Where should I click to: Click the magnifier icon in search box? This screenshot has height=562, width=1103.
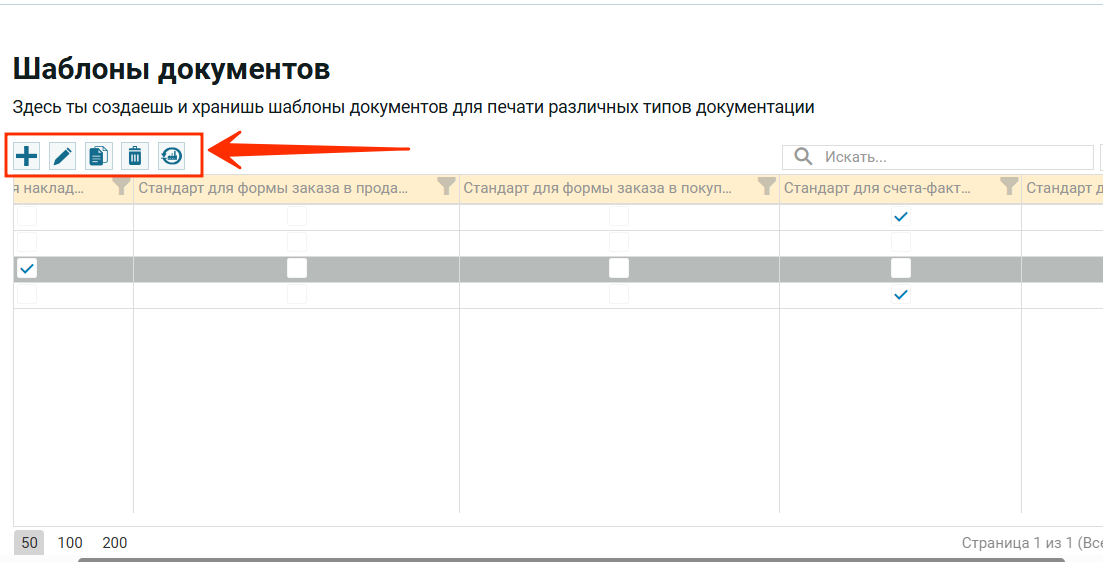pos(802,157)
